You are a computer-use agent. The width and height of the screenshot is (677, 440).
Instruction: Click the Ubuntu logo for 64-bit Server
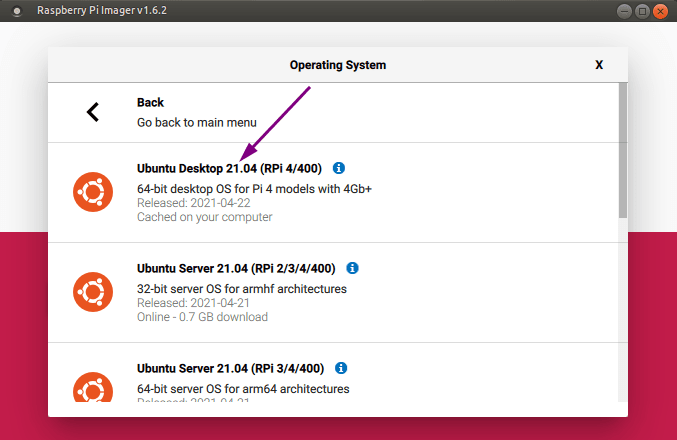93,388
